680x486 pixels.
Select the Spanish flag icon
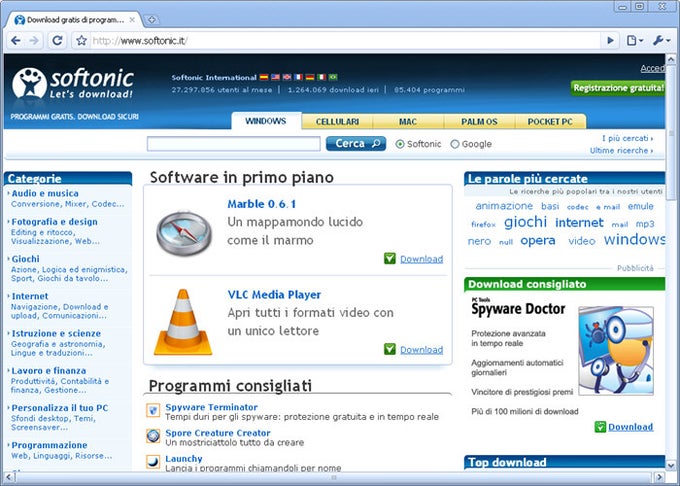[264, 77]
